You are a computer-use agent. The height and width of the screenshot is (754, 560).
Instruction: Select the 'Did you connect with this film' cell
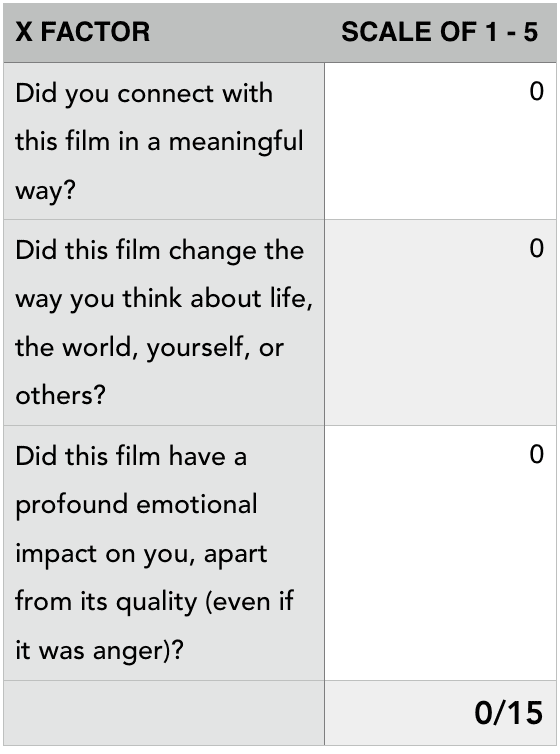(x=164, y=141)
